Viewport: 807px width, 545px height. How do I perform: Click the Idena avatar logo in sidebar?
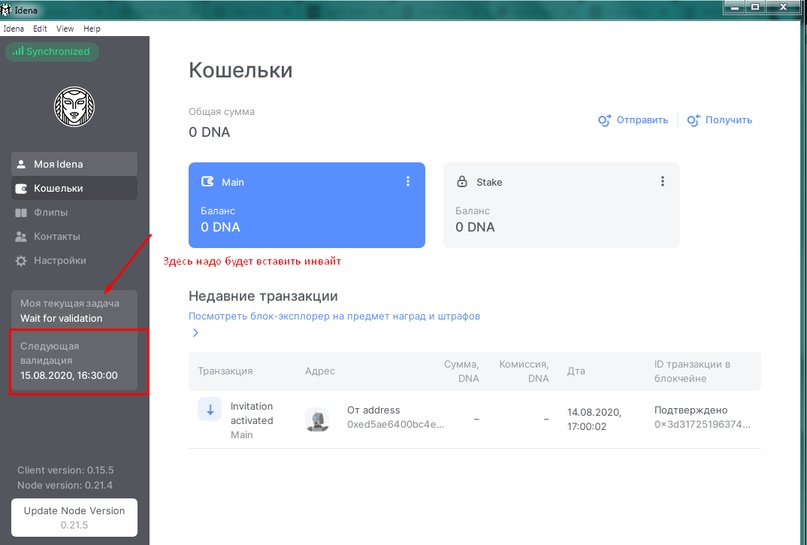[75, 107]
